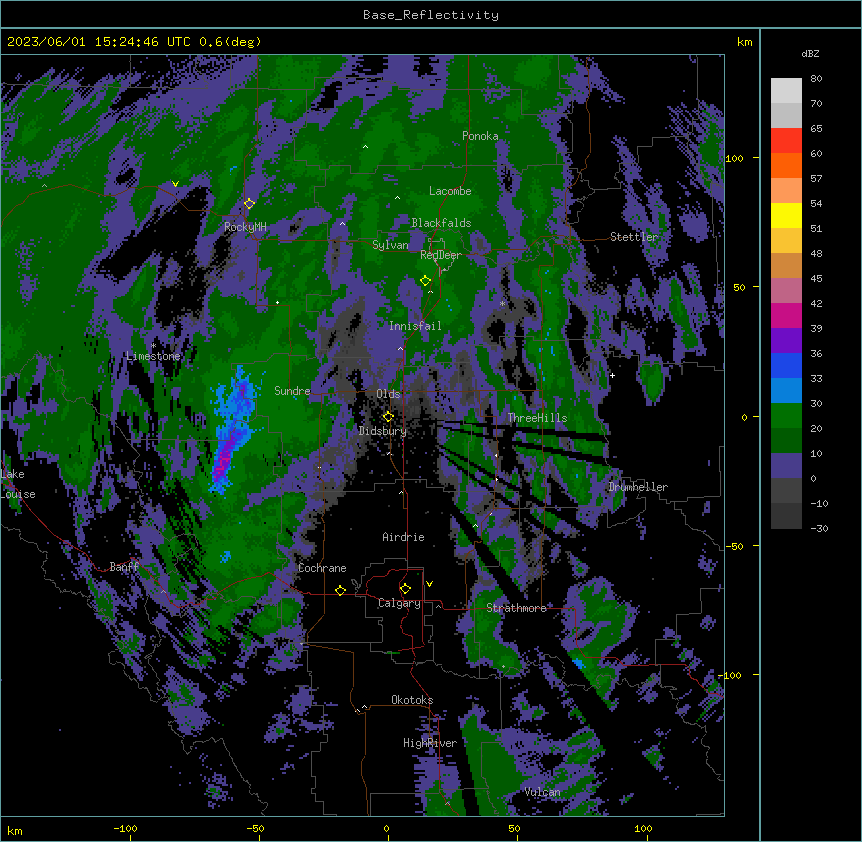Click the 2023/06/01 15:24:46 UTC timestamp
The width and height of the screenshot is (862, 842).
[99, 42]
